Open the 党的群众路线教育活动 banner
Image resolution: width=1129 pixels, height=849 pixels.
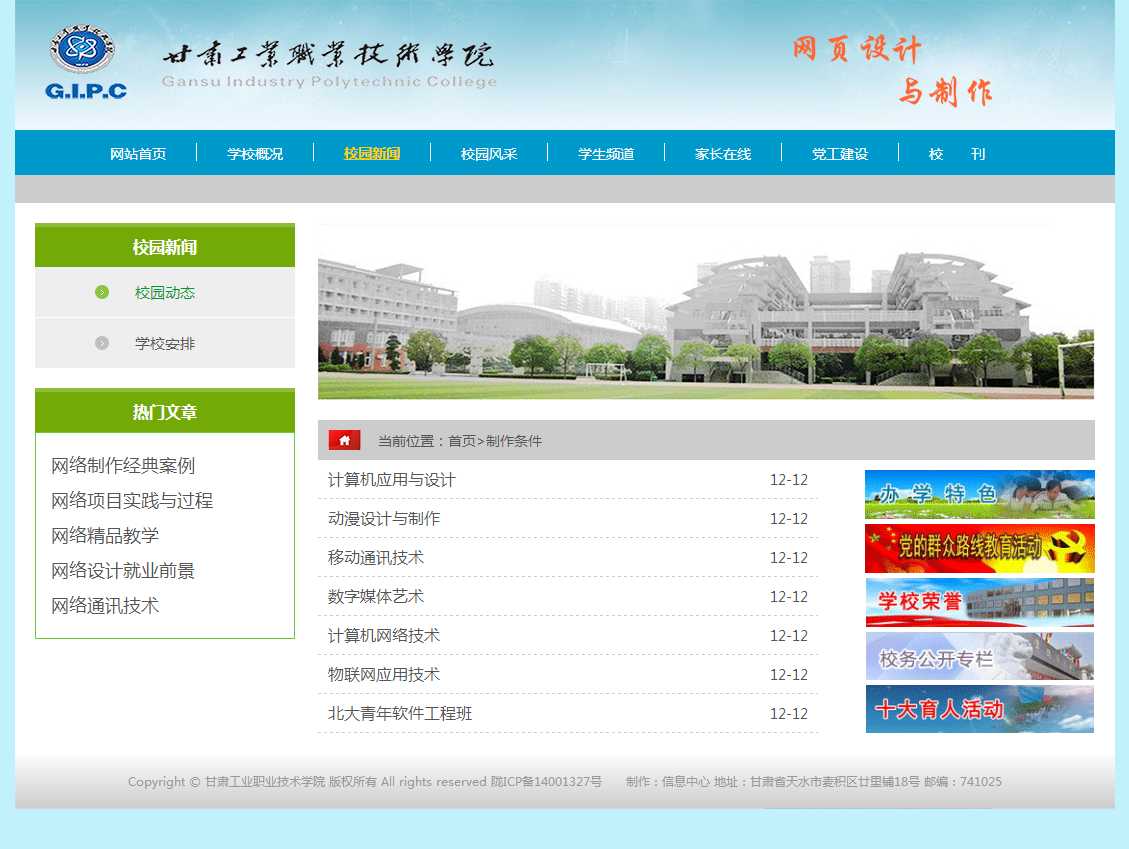click(979, 548)
